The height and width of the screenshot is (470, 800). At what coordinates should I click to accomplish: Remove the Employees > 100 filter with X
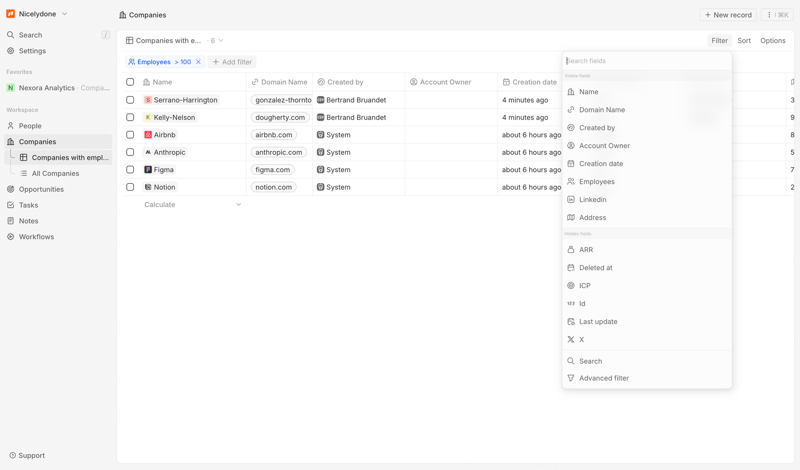pos(198,62)
